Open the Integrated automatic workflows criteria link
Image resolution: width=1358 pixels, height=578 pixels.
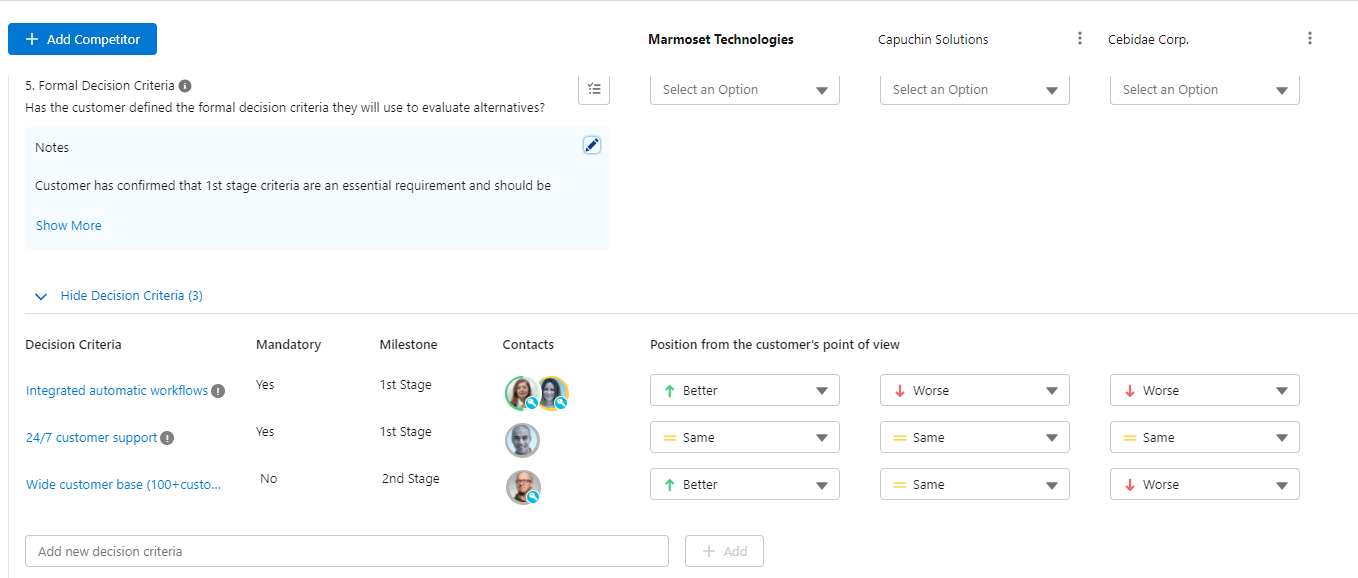pos(117,391)
